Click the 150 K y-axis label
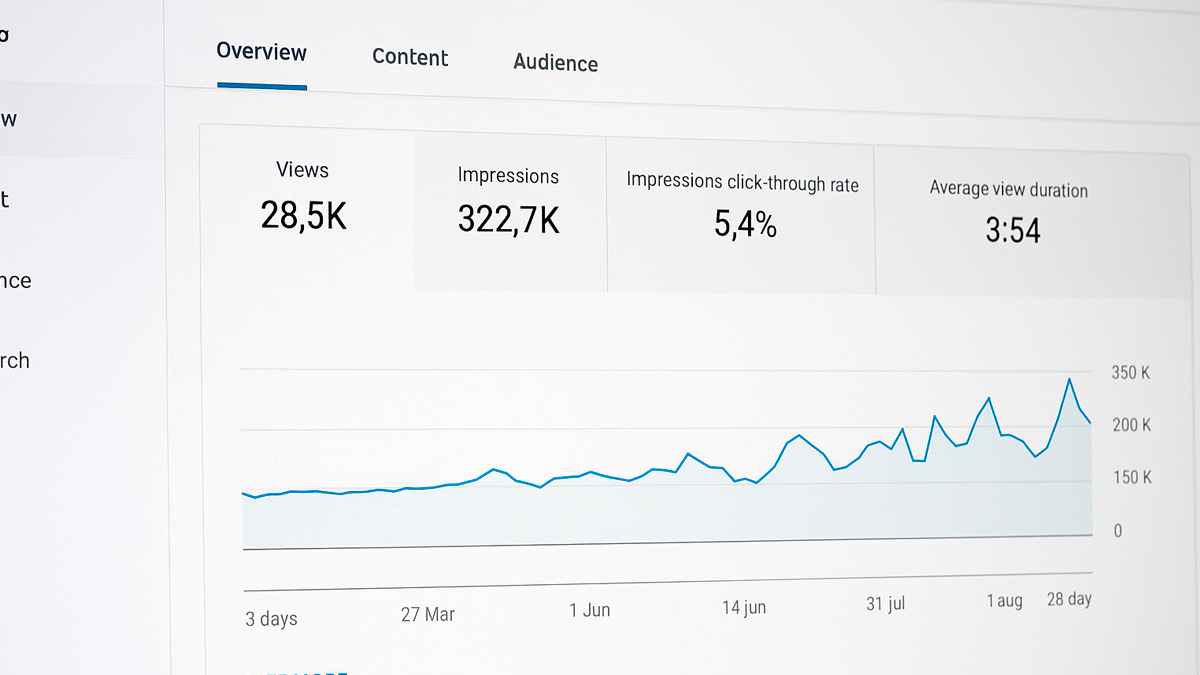This screenshot has height=675, width=1200. click(x=1132, y=478)
